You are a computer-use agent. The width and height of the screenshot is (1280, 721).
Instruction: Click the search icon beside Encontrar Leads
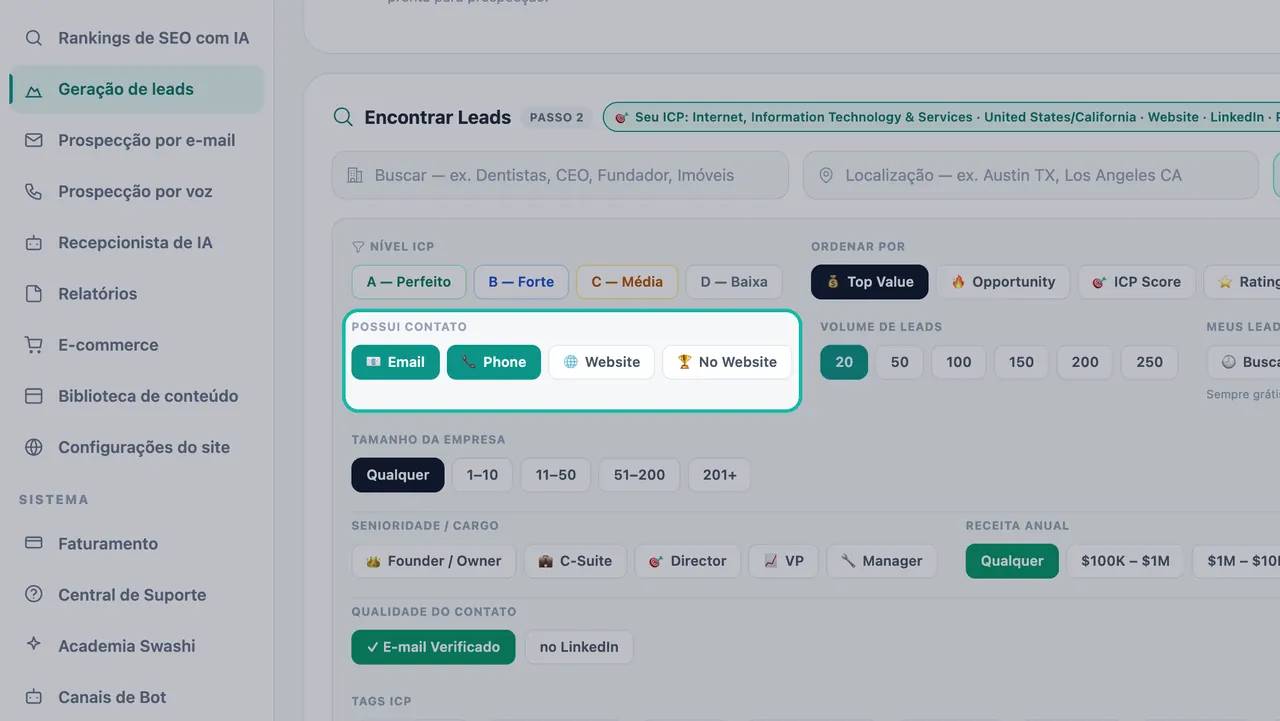click(x=343, y=117)
